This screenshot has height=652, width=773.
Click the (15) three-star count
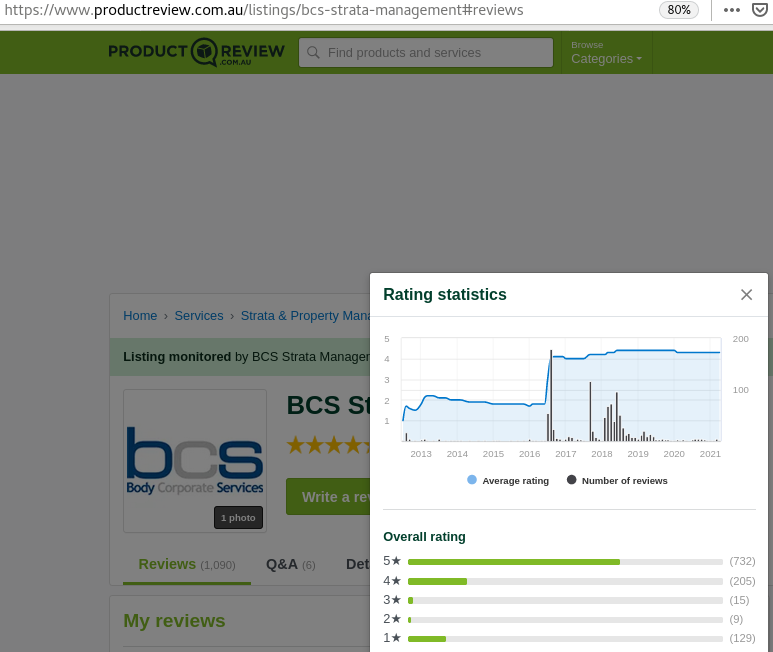[x=739, y=600]
